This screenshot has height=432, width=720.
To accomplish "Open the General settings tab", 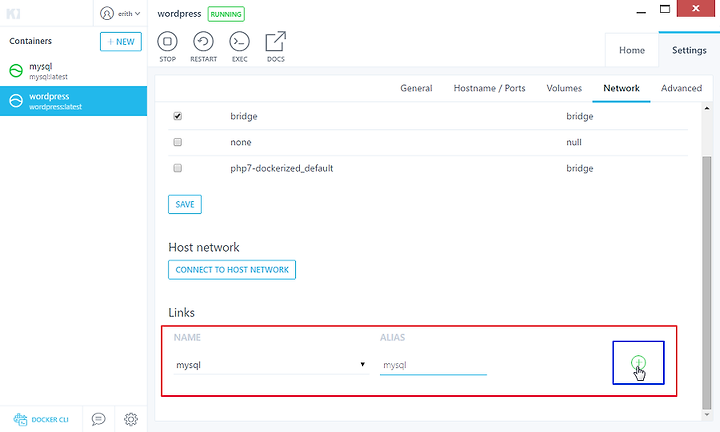I will (x=416, y=88).
